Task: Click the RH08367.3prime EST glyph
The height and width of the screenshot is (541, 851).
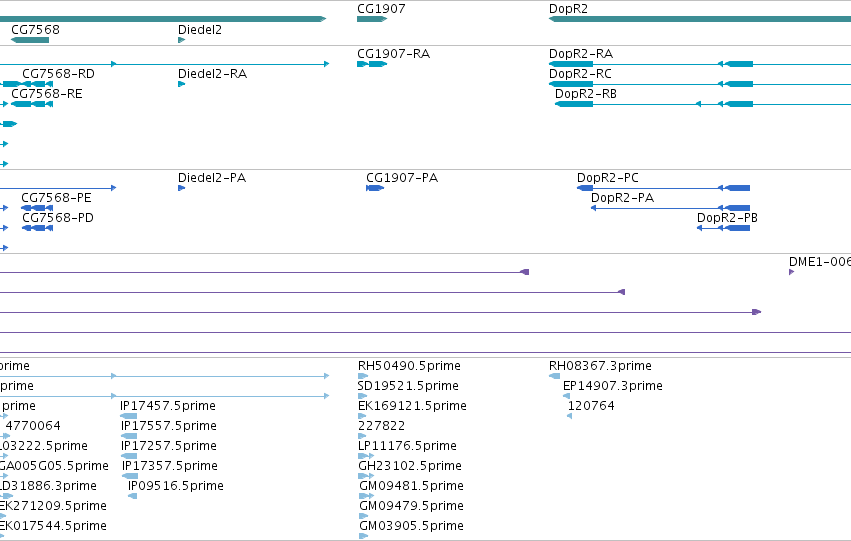Action: (x=554, y=376)
